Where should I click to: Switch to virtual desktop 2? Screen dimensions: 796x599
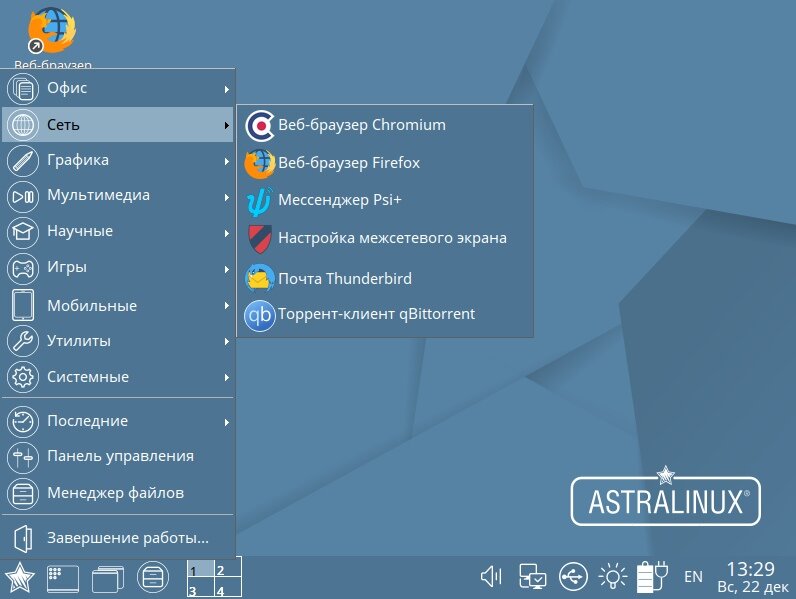[227, 568]
